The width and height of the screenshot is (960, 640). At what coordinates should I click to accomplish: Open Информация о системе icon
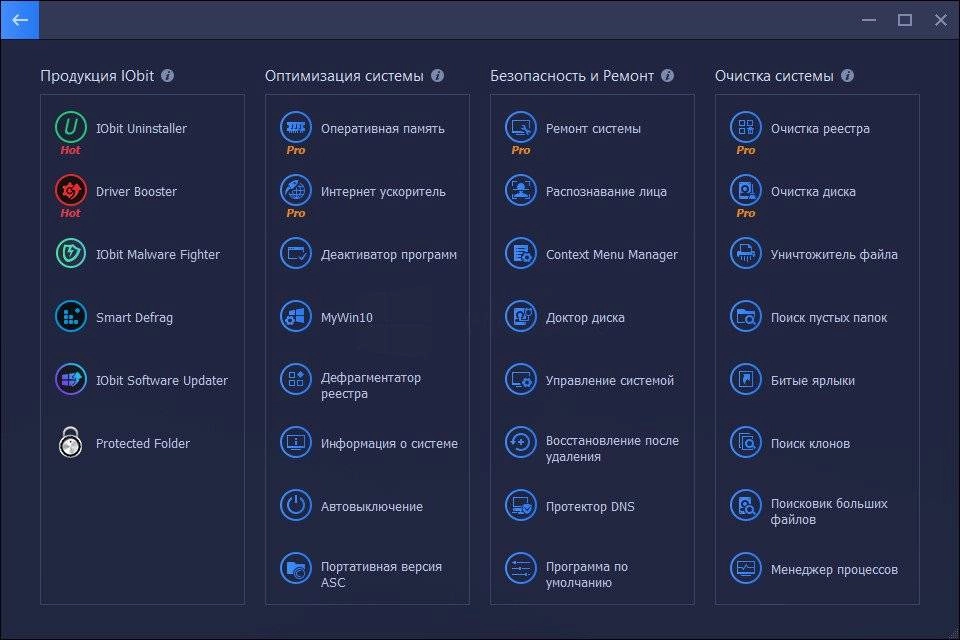point(296,443)
